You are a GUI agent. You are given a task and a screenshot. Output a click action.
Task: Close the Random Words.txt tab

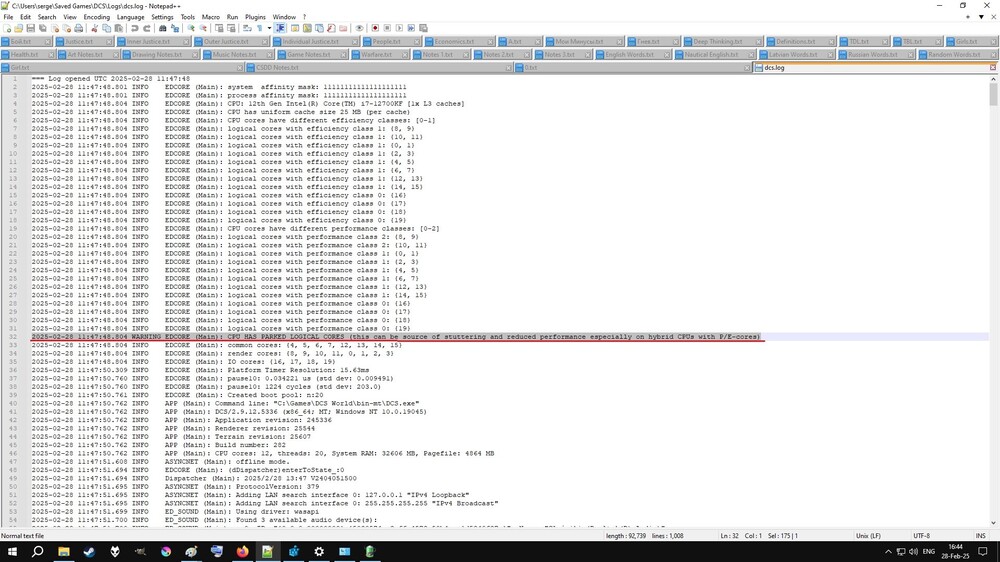tap(992, 54)
